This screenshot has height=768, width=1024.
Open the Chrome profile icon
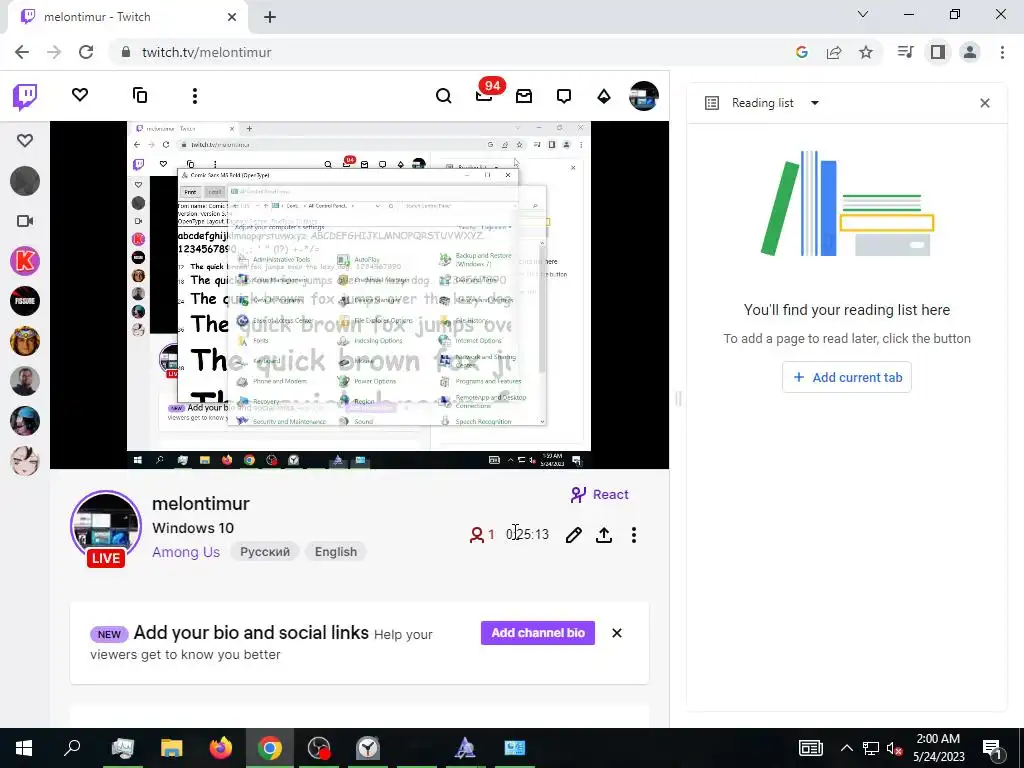pos(970,52)
